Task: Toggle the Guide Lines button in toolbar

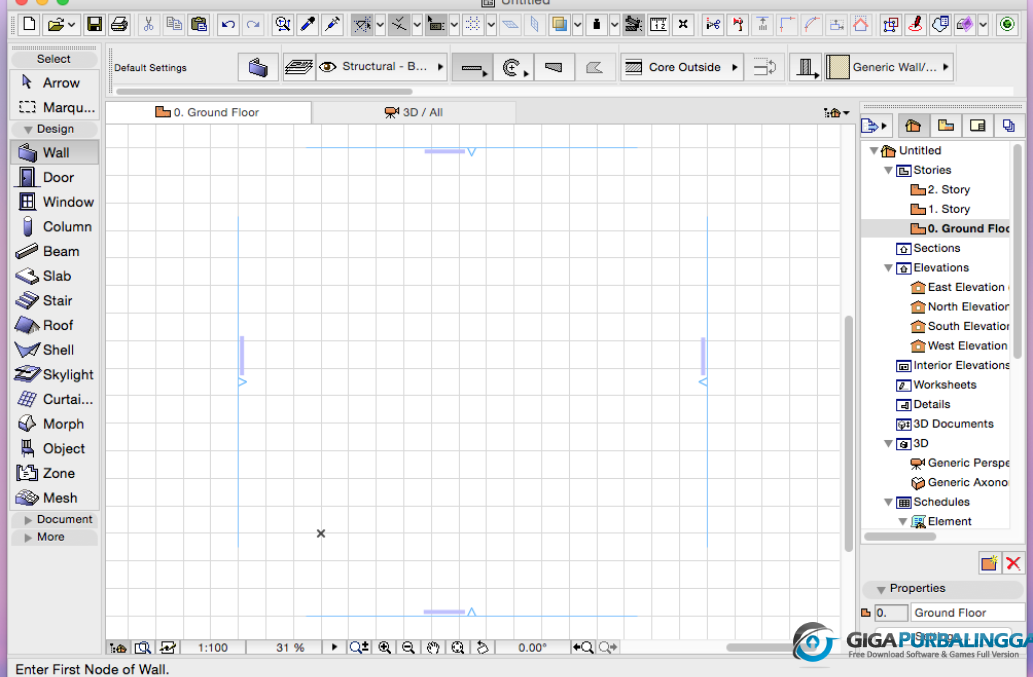Action: [362, 25]
